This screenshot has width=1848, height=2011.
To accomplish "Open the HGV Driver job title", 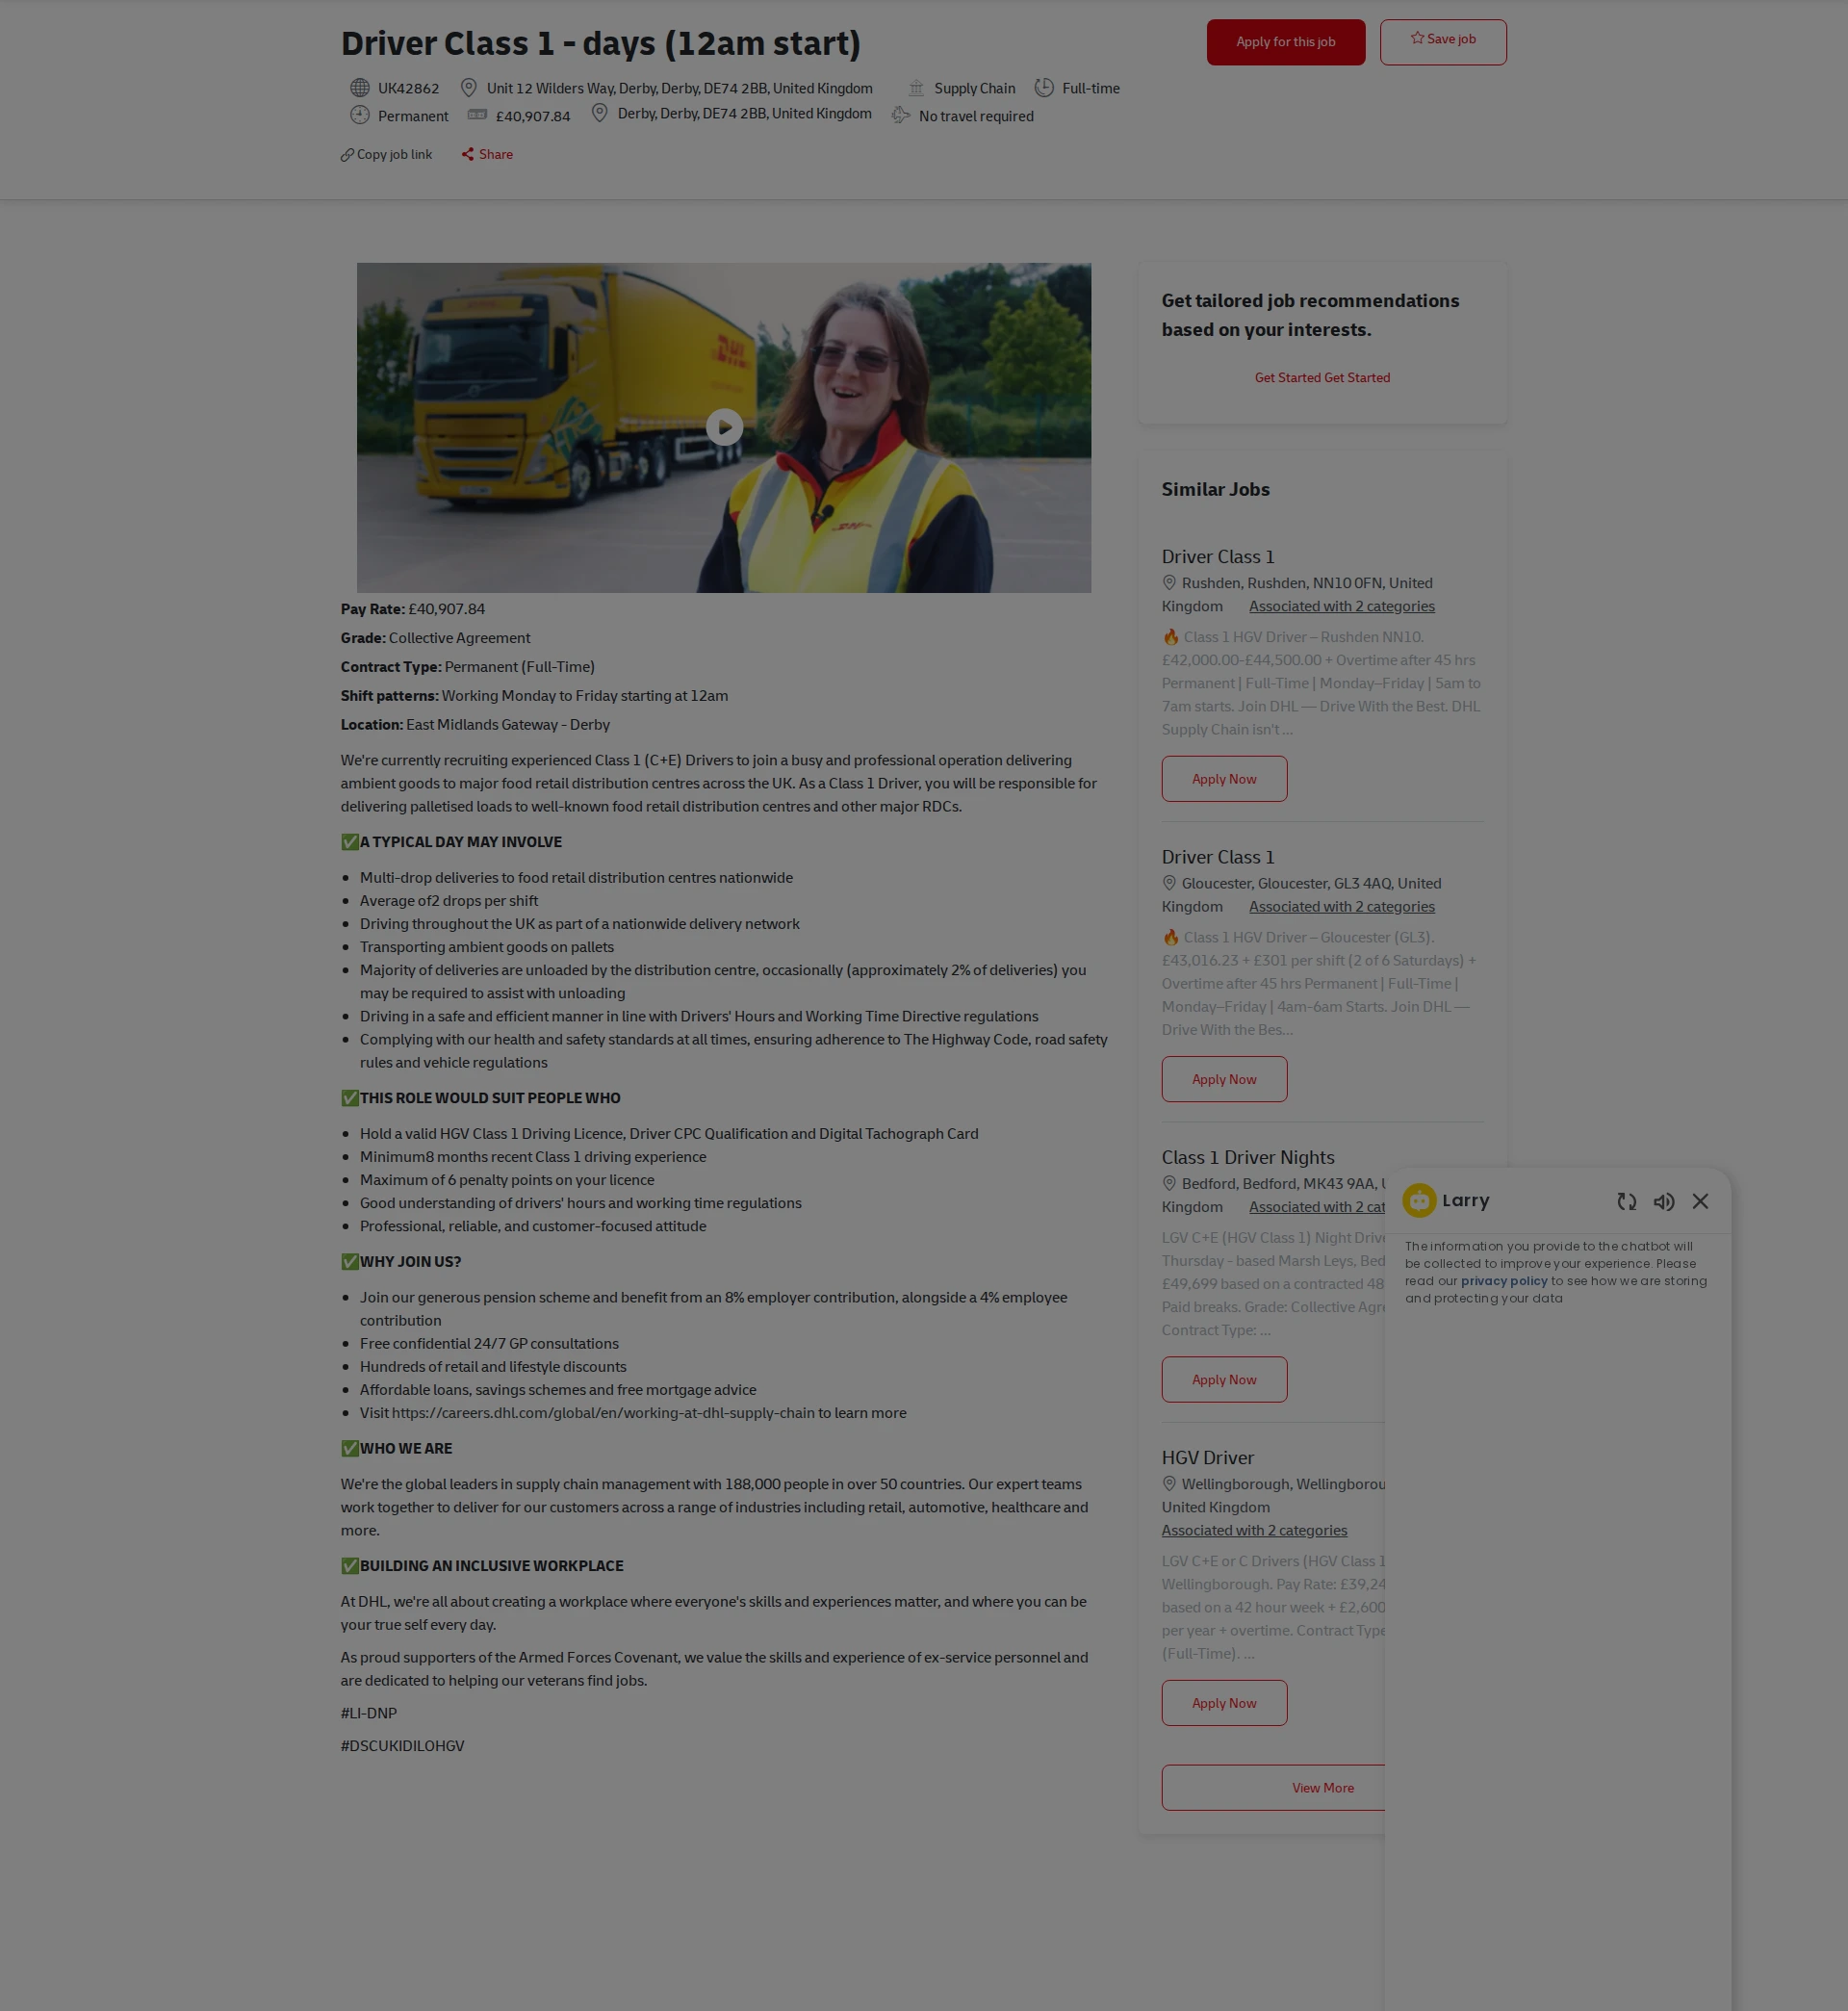I will pyautogui.click(x=1207, y=1458).
